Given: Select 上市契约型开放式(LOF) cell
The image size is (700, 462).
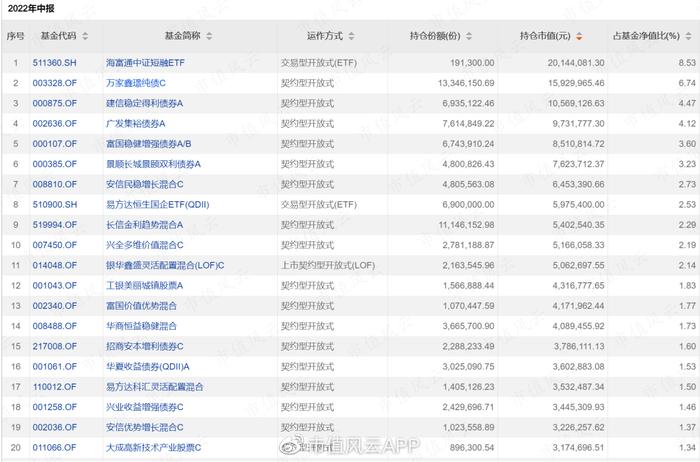Looking at the screenshot, I should (328, 265).
